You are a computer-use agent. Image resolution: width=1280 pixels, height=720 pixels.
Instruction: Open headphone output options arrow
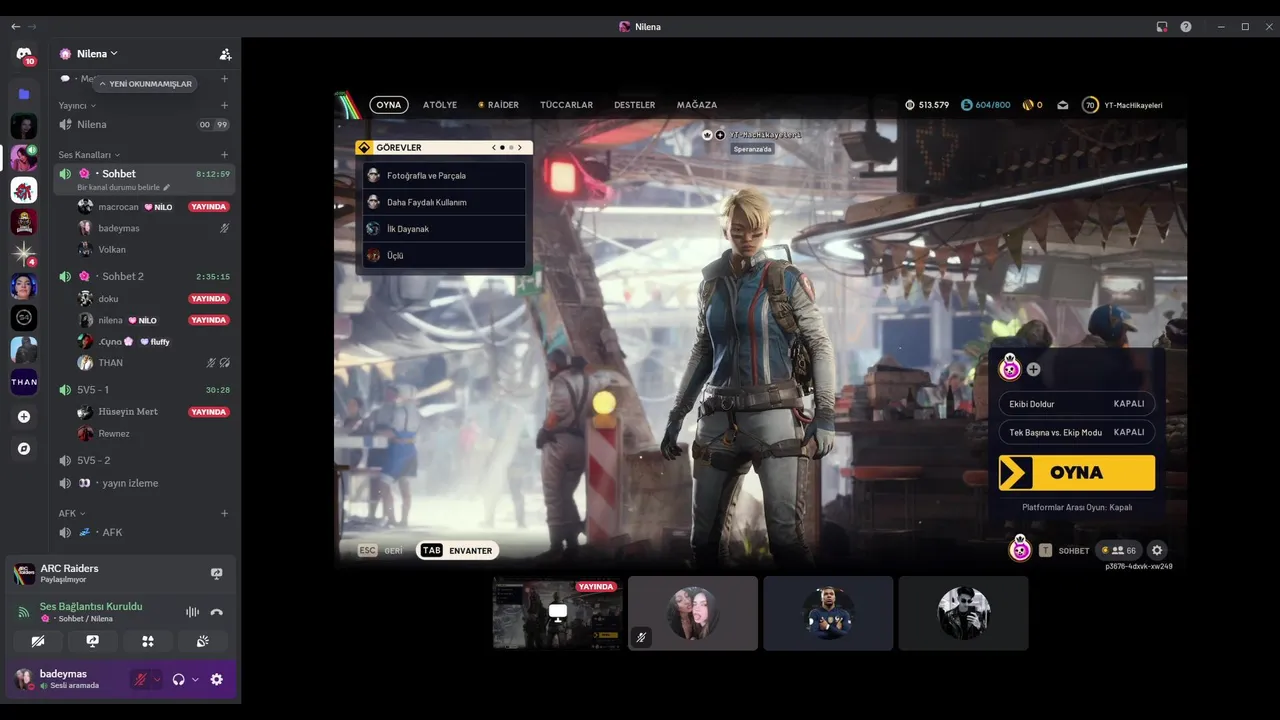195,679
